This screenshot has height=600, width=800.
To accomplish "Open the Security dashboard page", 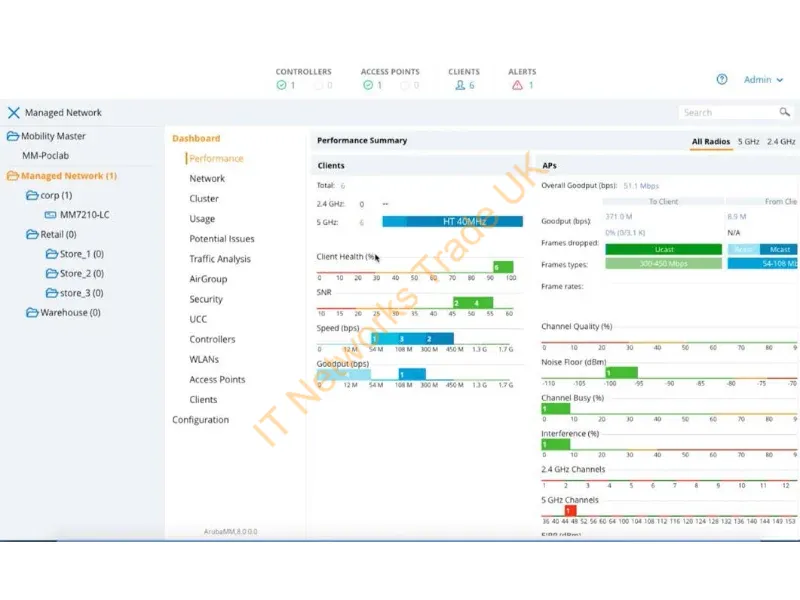I will 206,299.
